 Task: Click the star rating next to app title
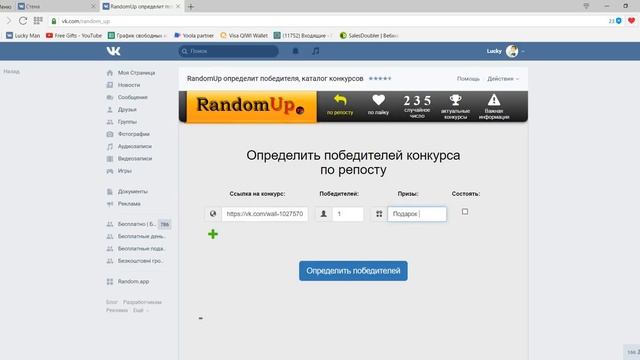pyautogui.click(x=380, y=78)
